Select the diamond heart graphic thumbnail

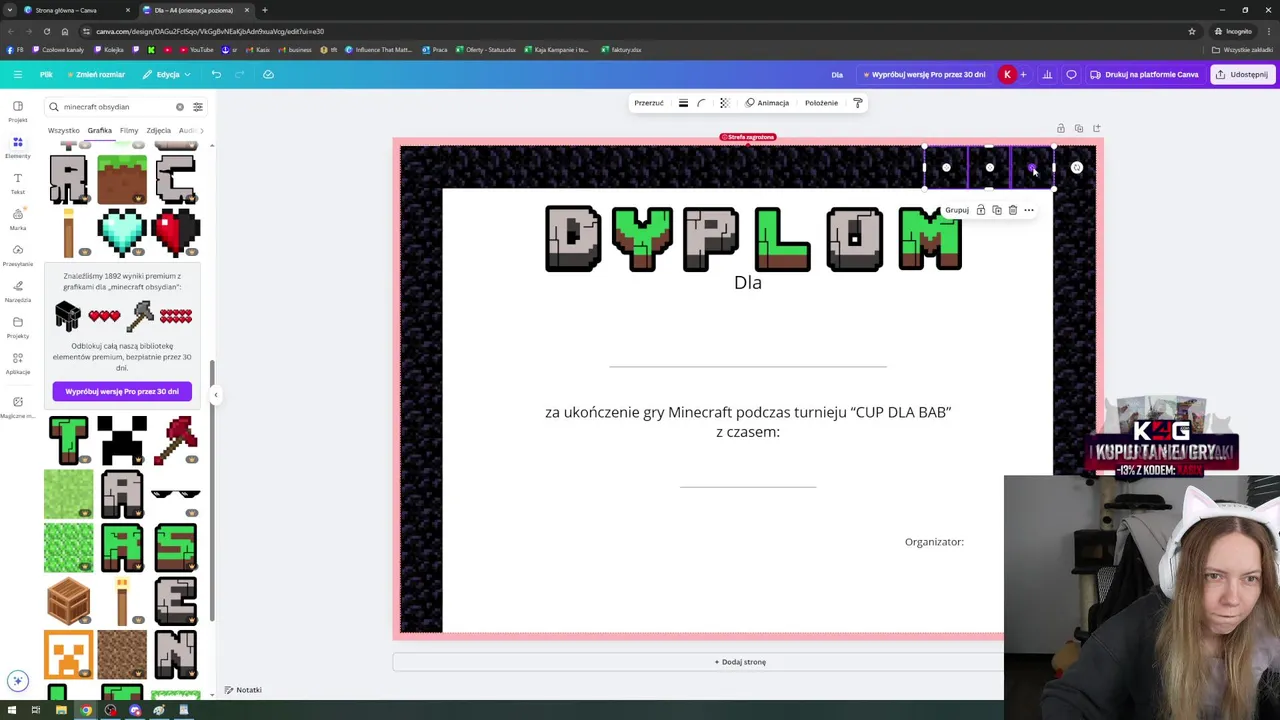pyautogui.click(x=122, y=232)
